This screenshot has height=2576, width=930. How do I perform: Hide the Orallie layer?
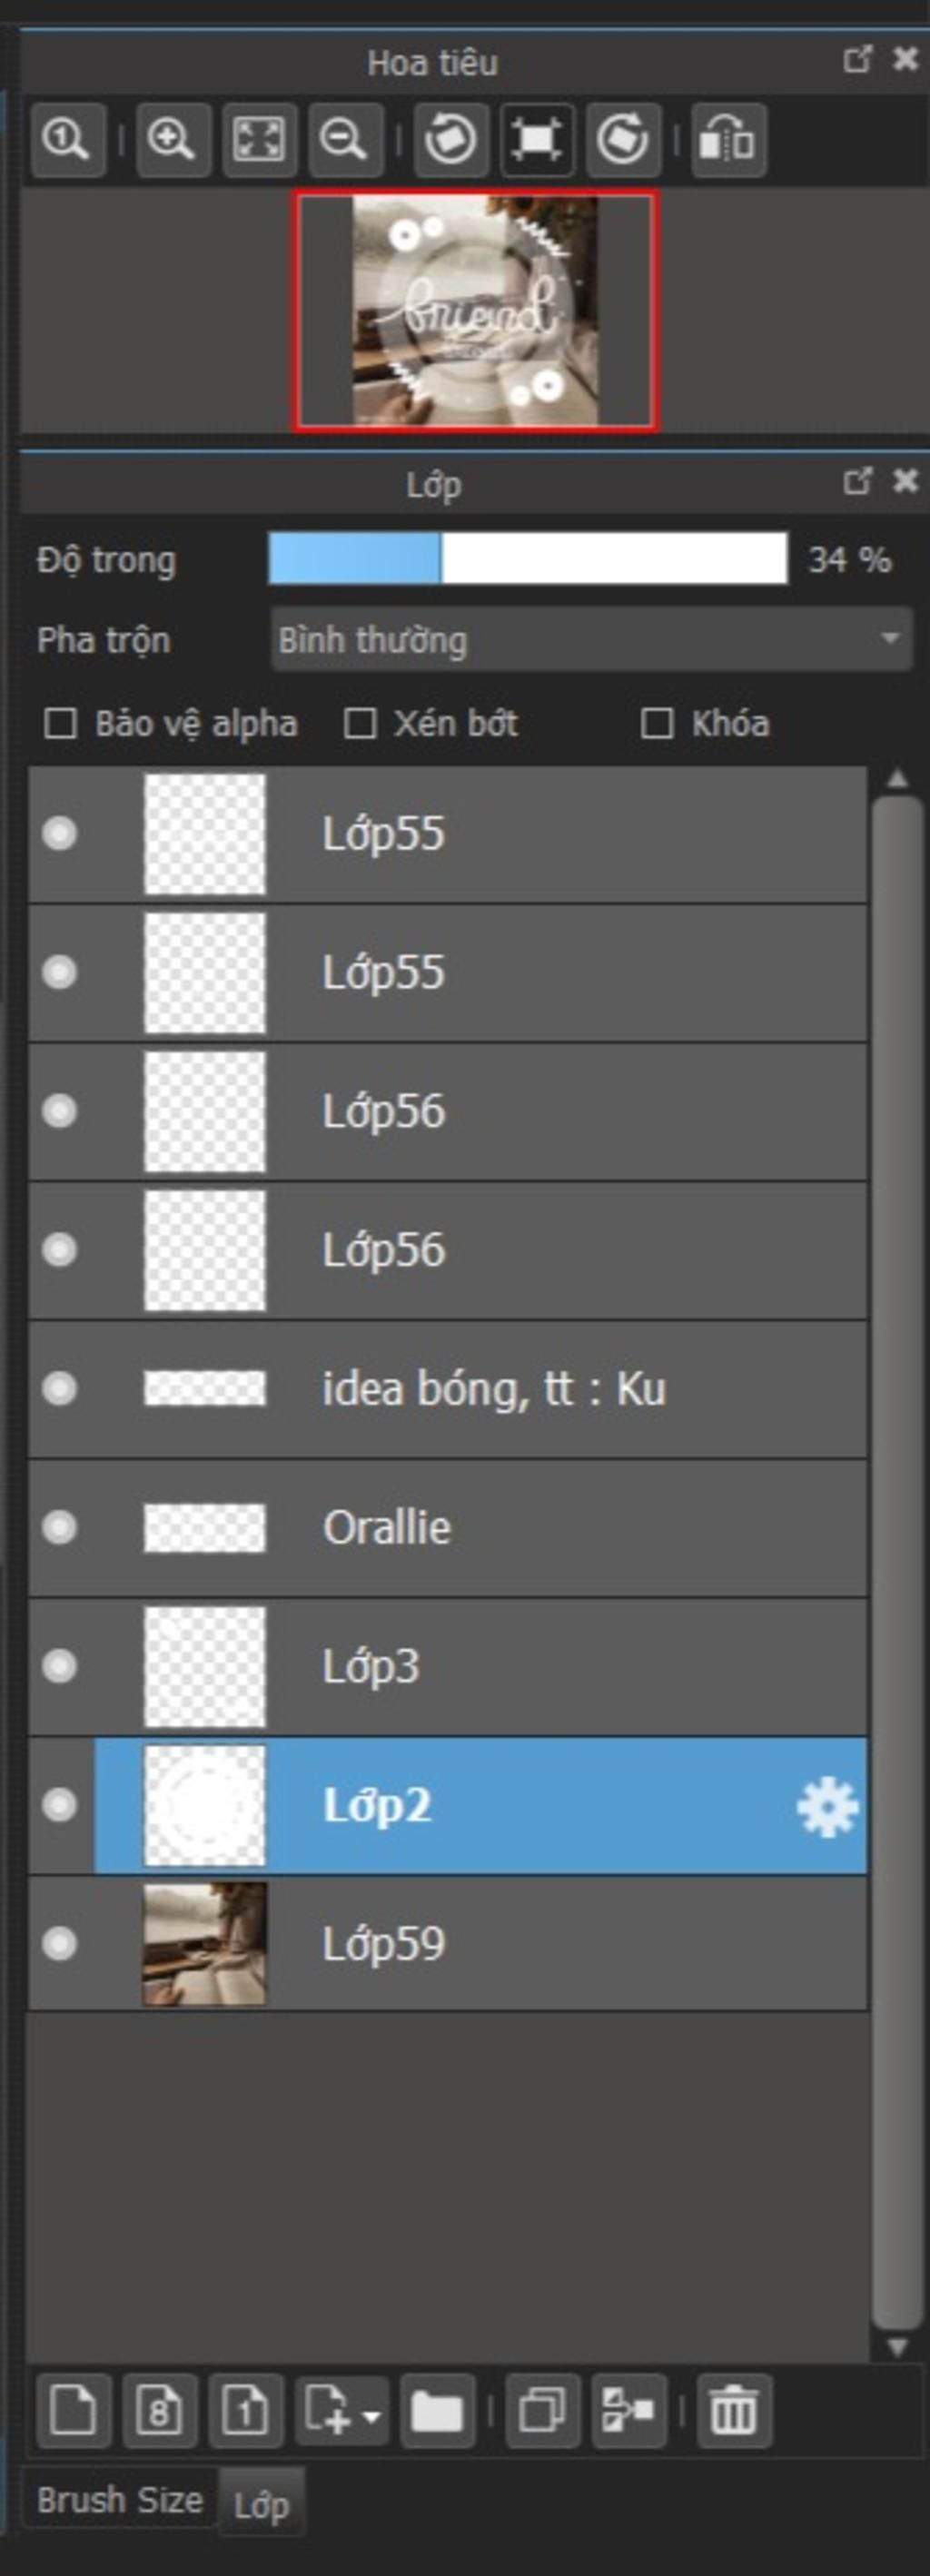tap(60, 1527)
